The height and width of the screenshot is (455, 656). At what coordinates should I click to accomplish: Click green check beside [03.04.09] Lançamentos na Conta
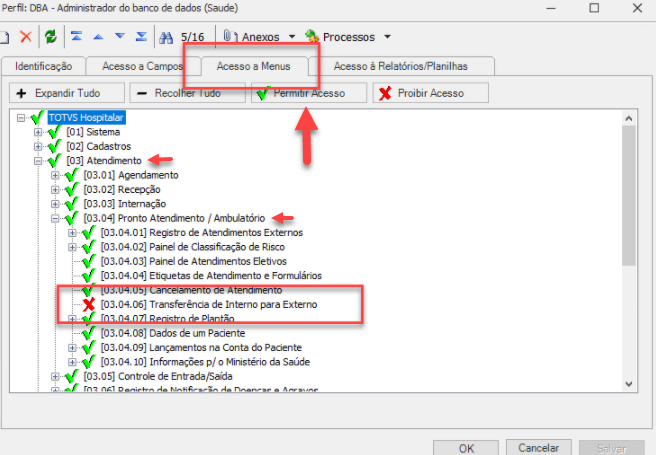click(x=89, y=347)
